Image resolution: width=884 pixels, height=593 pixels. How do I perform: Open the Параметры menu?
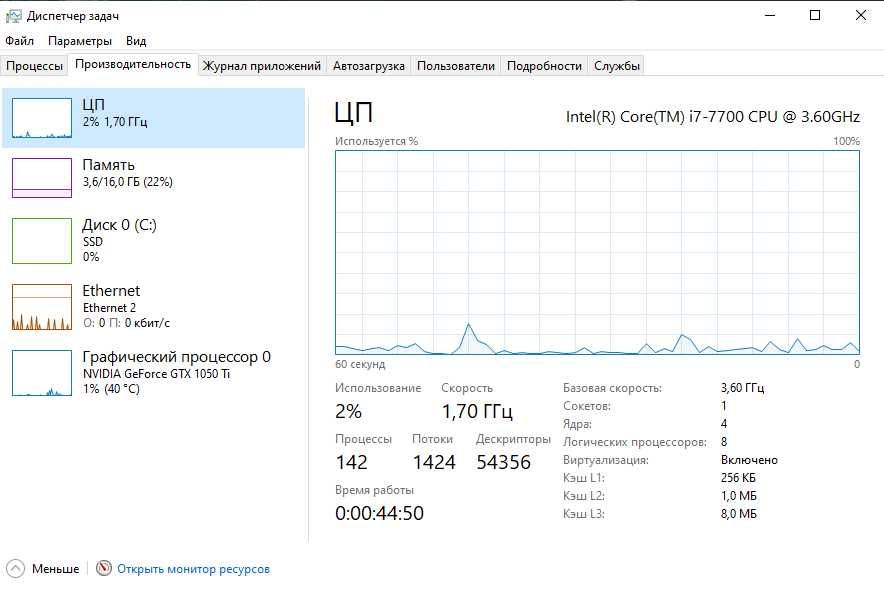coord(80,41)
